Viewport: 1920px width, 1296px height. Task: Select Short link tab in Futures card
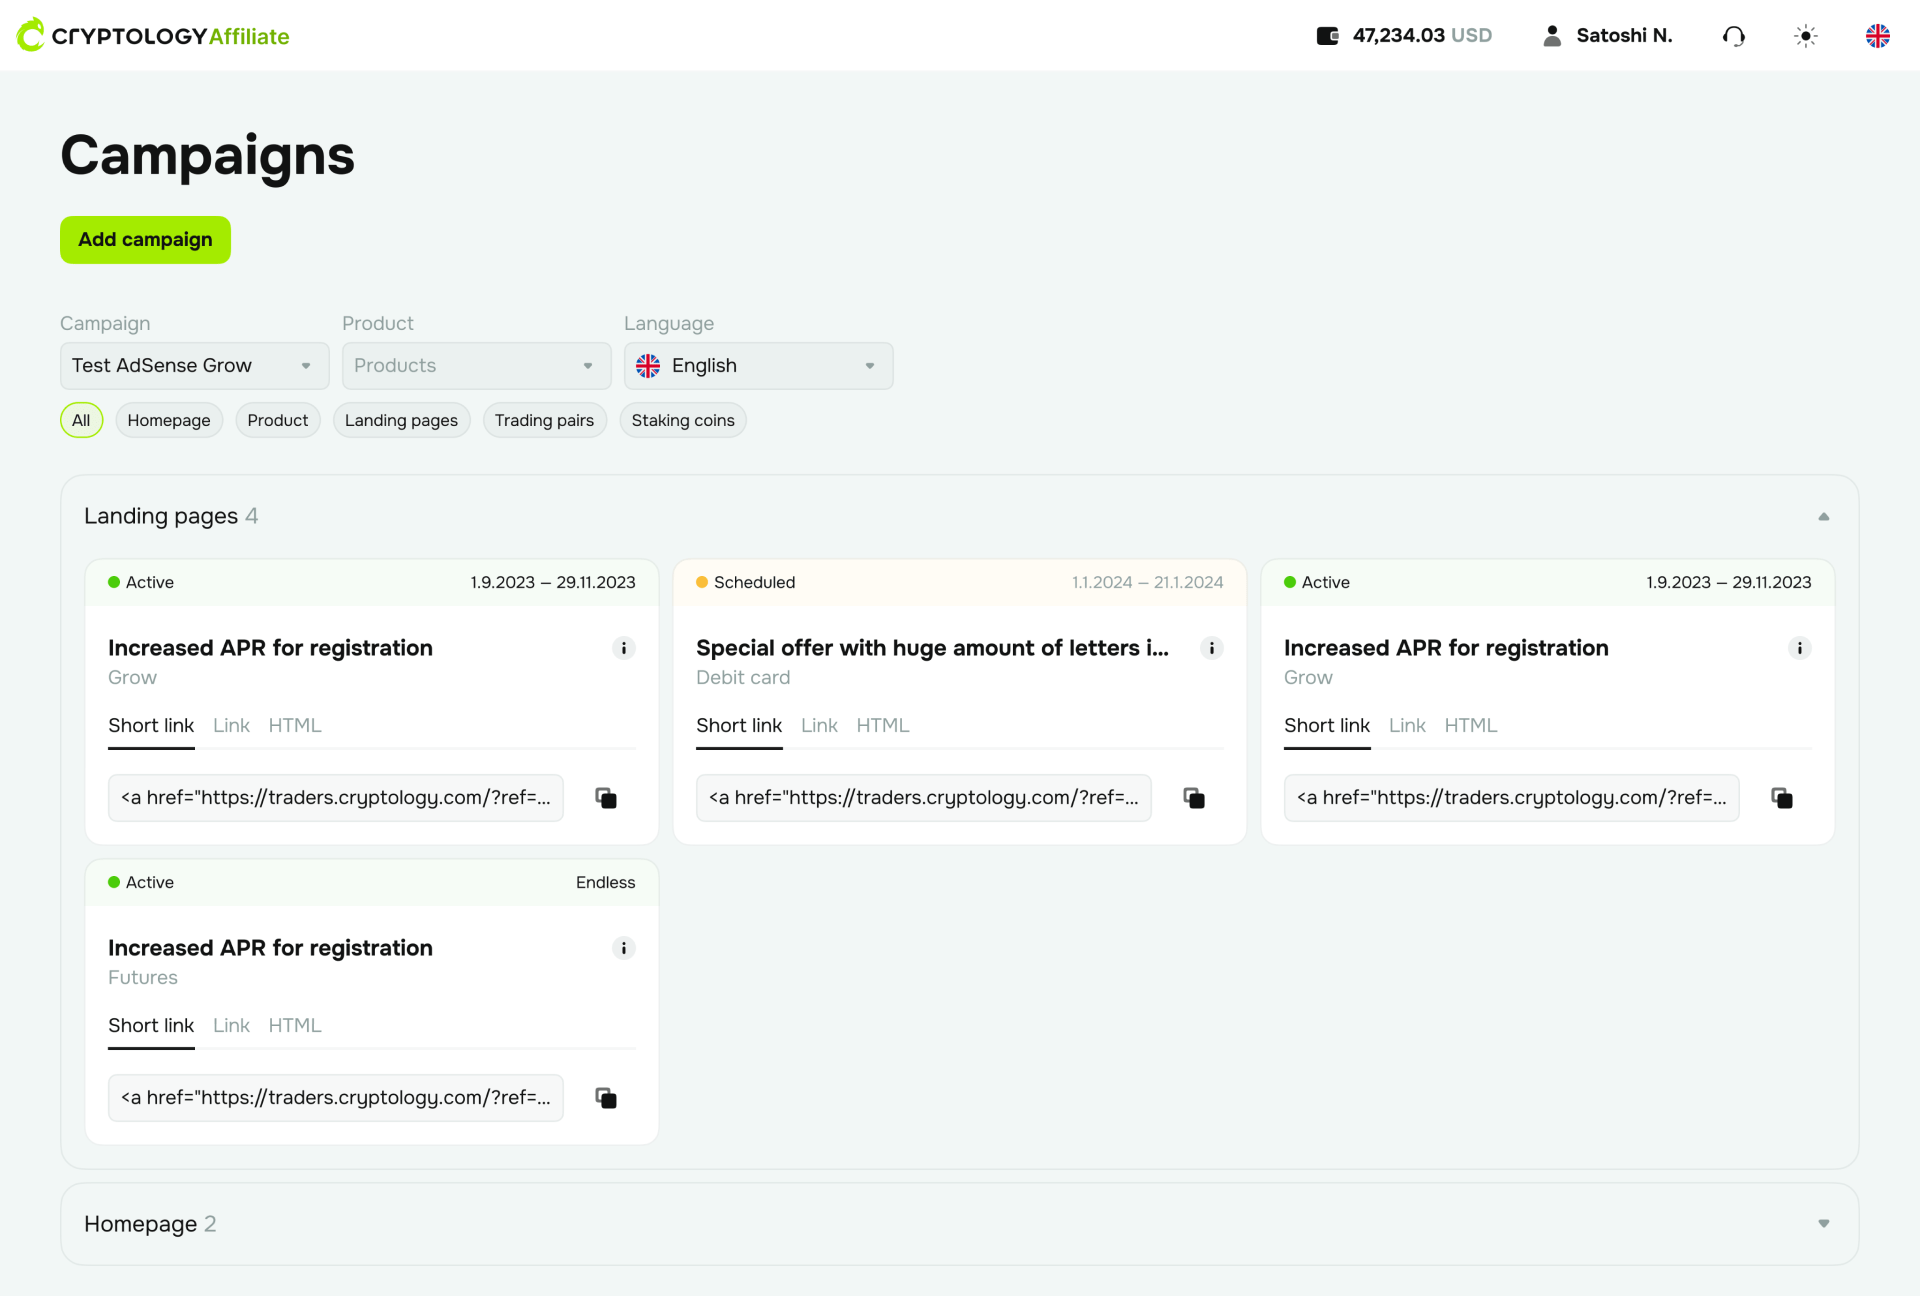point(151,1026)
